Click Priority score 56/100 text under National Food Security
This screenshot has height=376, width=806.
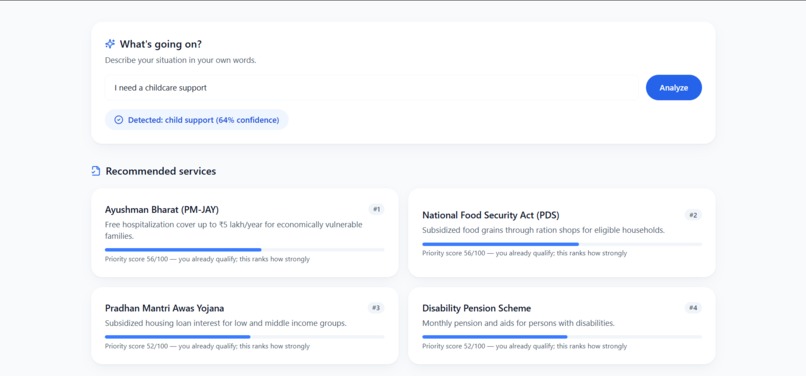(x=524, y=253)
